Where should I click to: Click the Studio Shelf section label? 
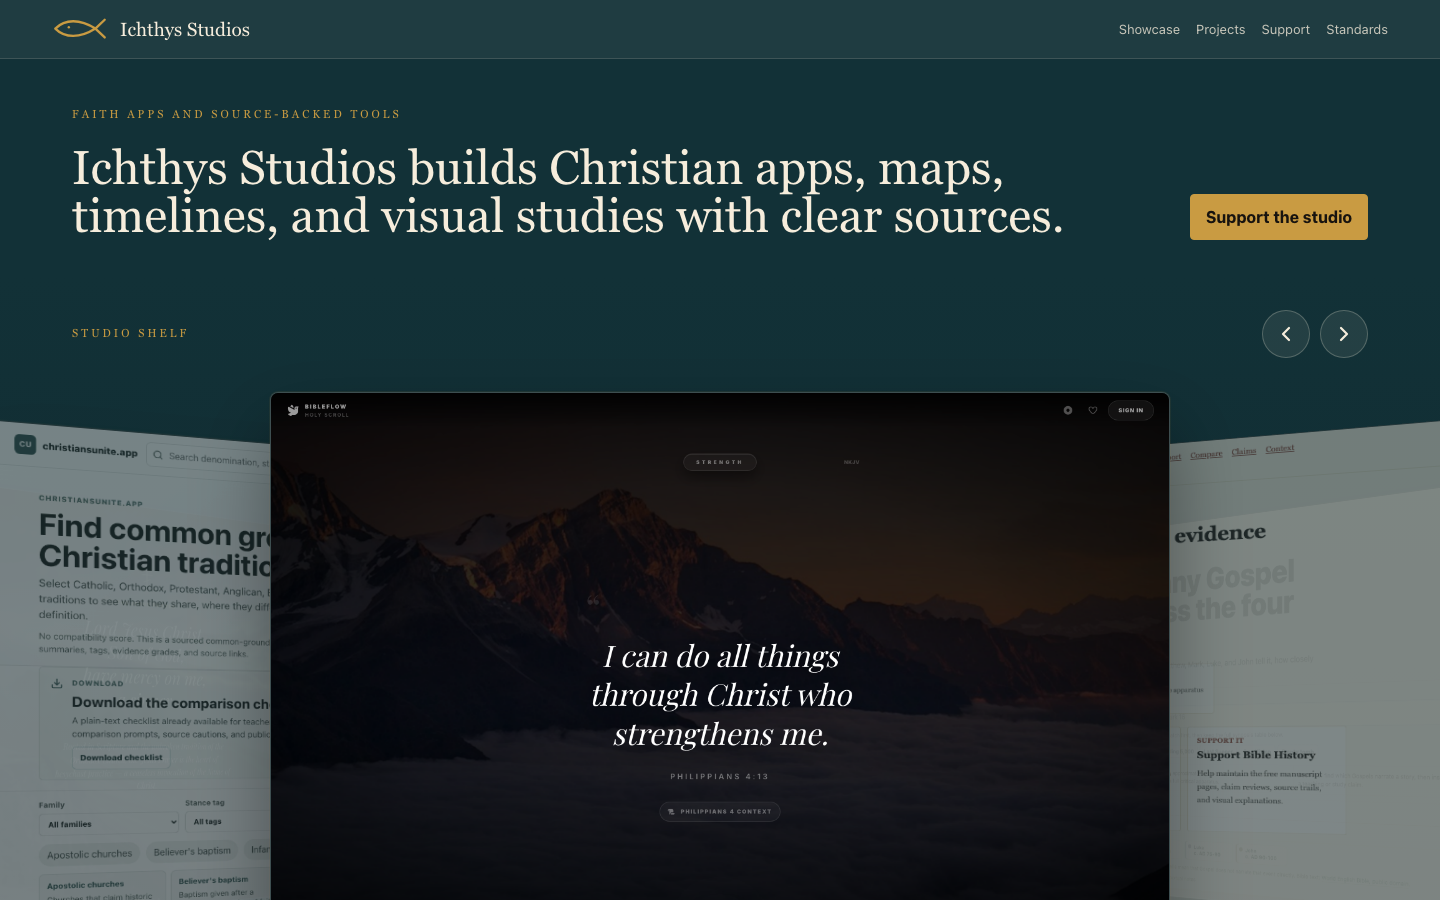click(130, 333)
